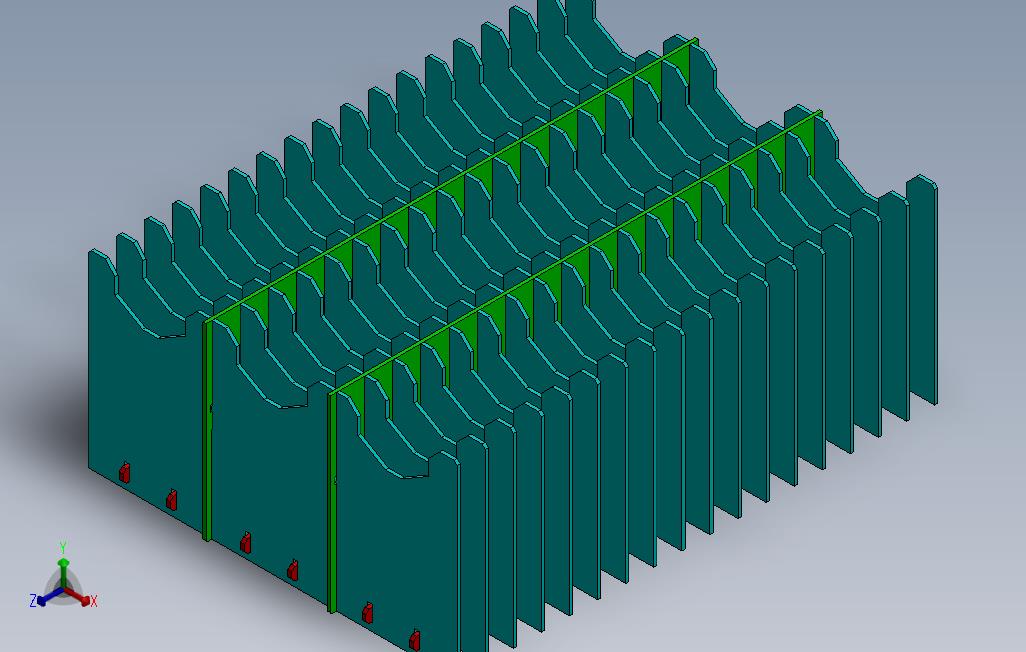Click the red X axis of the orientation triad
1026x652 pixels.
[x=77, y=596]
